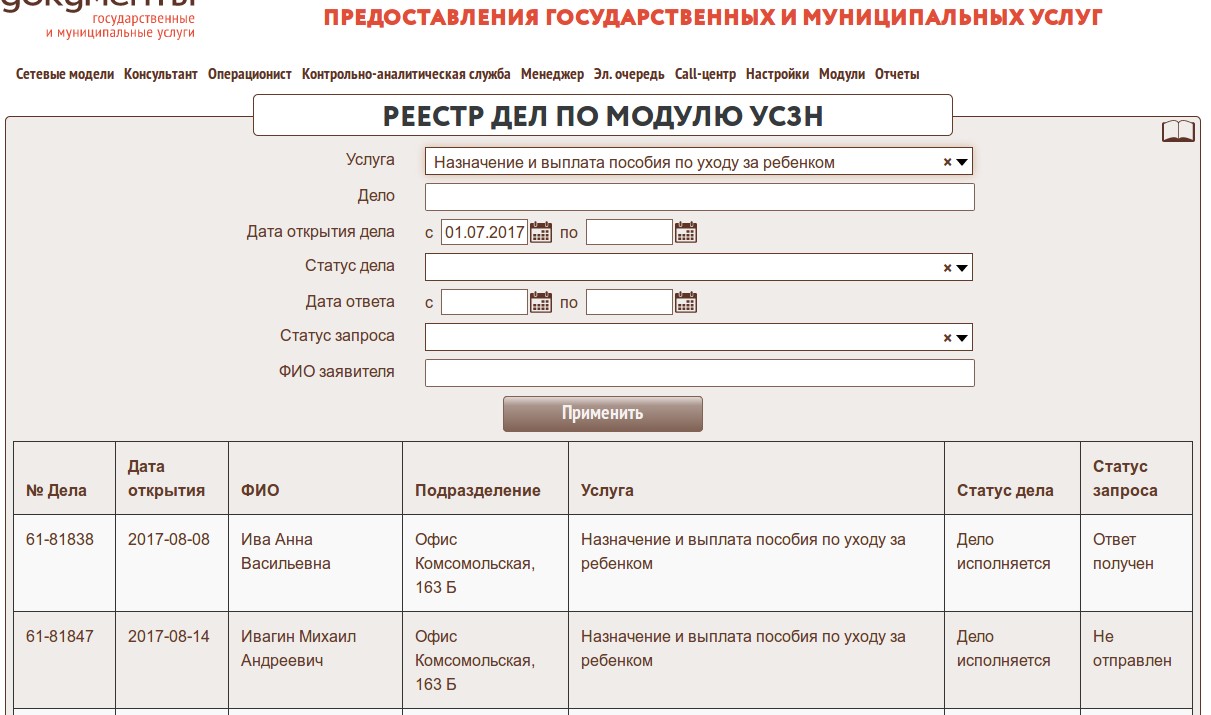Open the Сетевые модели menu
Image resolution: width=1211 pixels, height=715 pixels.
click(65, 74)
